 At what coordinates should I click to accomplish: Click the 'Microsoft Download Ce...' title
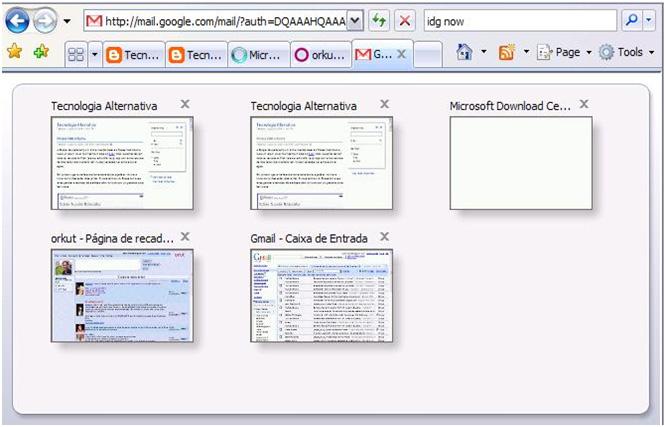click(x=510, y=106)
